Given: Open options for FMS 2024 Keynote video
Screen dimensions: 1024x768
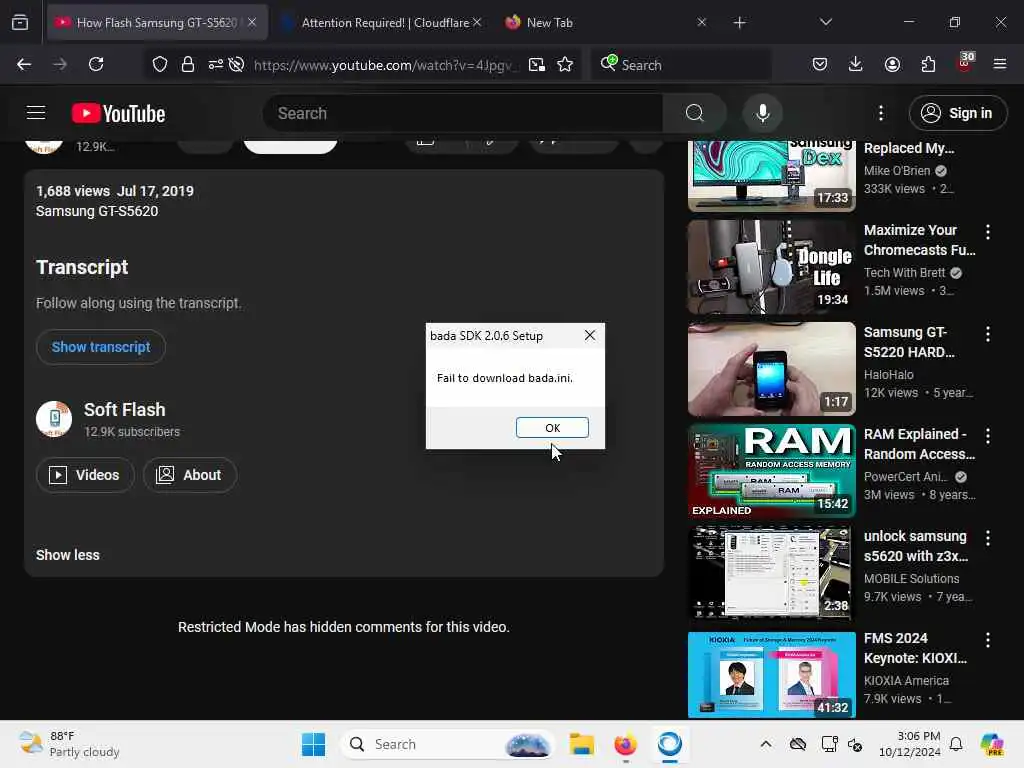Looking at the screenshot, I should (x=987, y=640).
